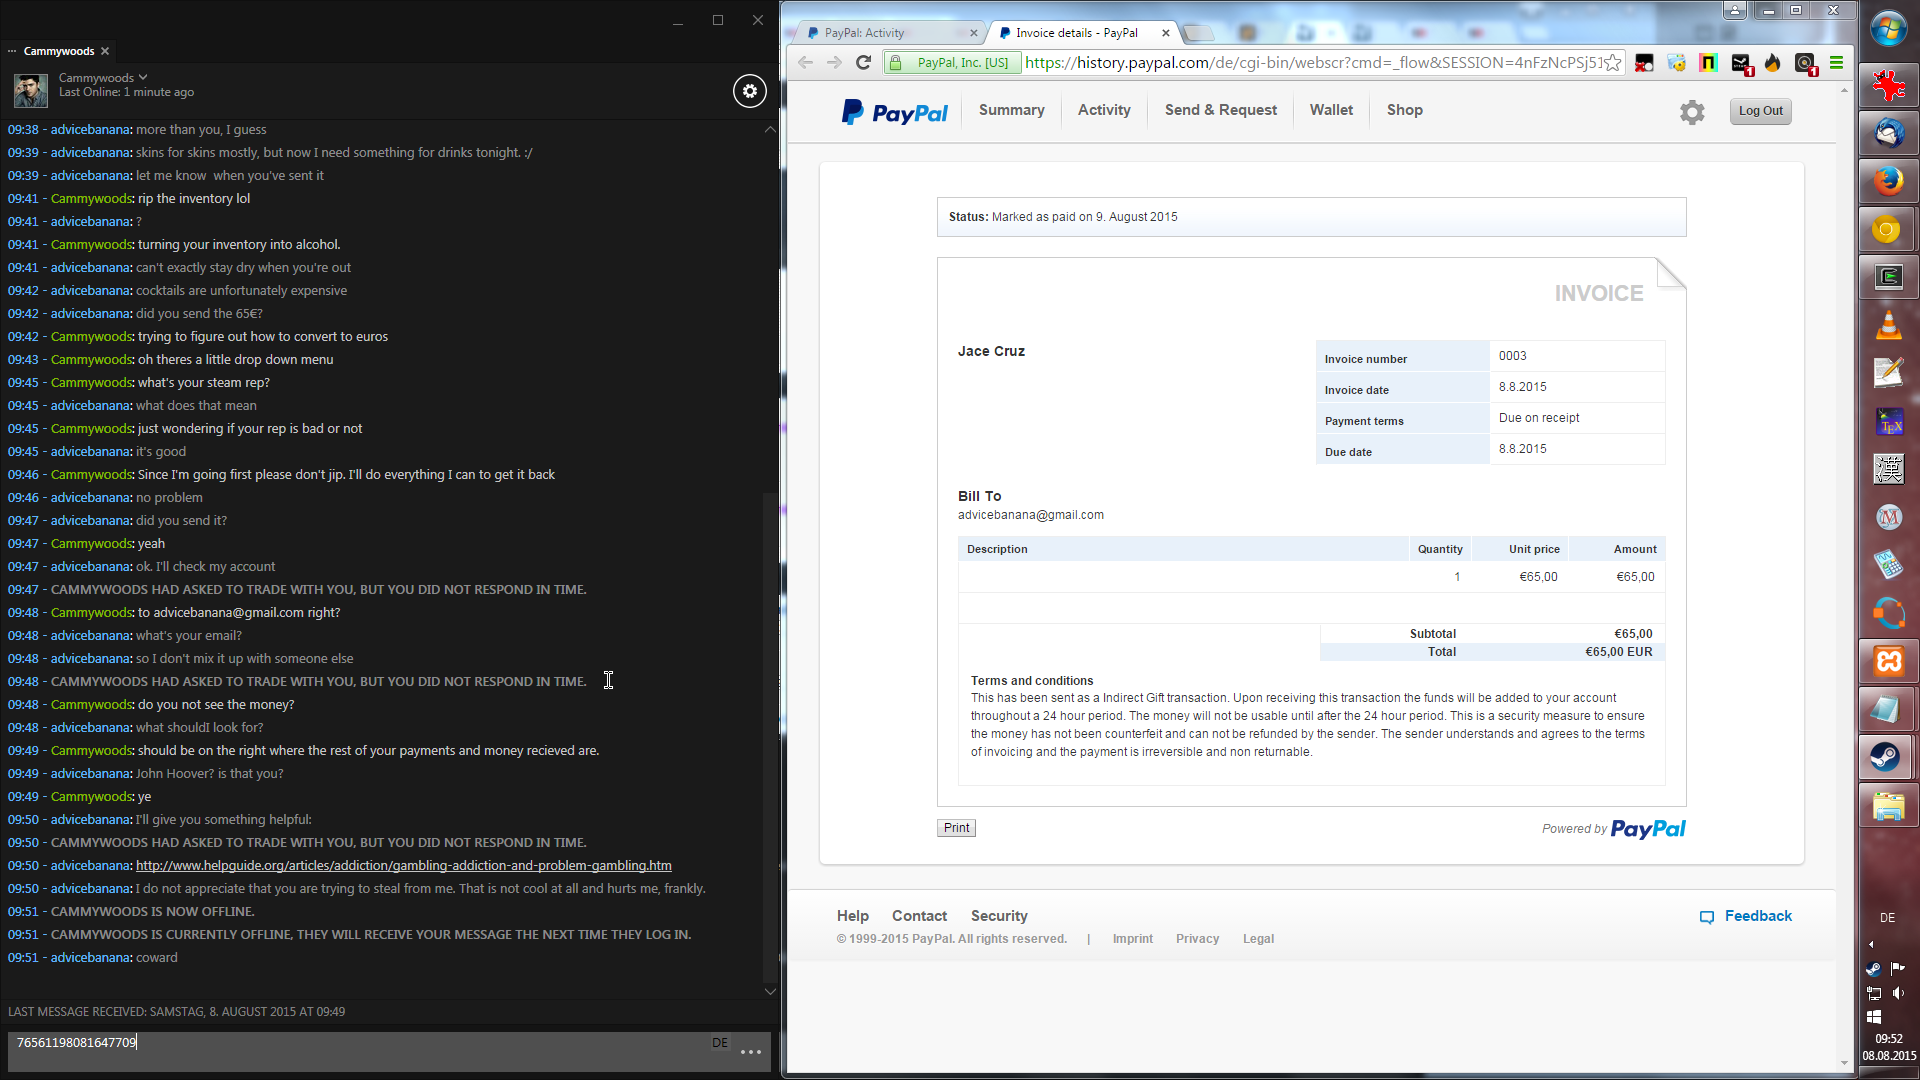The image size is (1920, 1080).
Task: Open the helpguide.org gambling addiction link
Action: coord(403,866)
